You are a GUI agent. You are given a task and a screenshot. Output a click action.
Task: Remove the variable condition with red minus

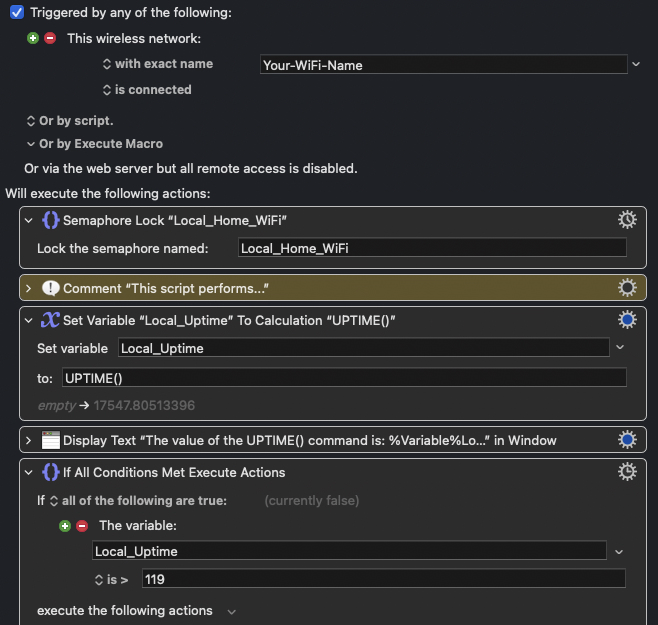click(81, 526)
